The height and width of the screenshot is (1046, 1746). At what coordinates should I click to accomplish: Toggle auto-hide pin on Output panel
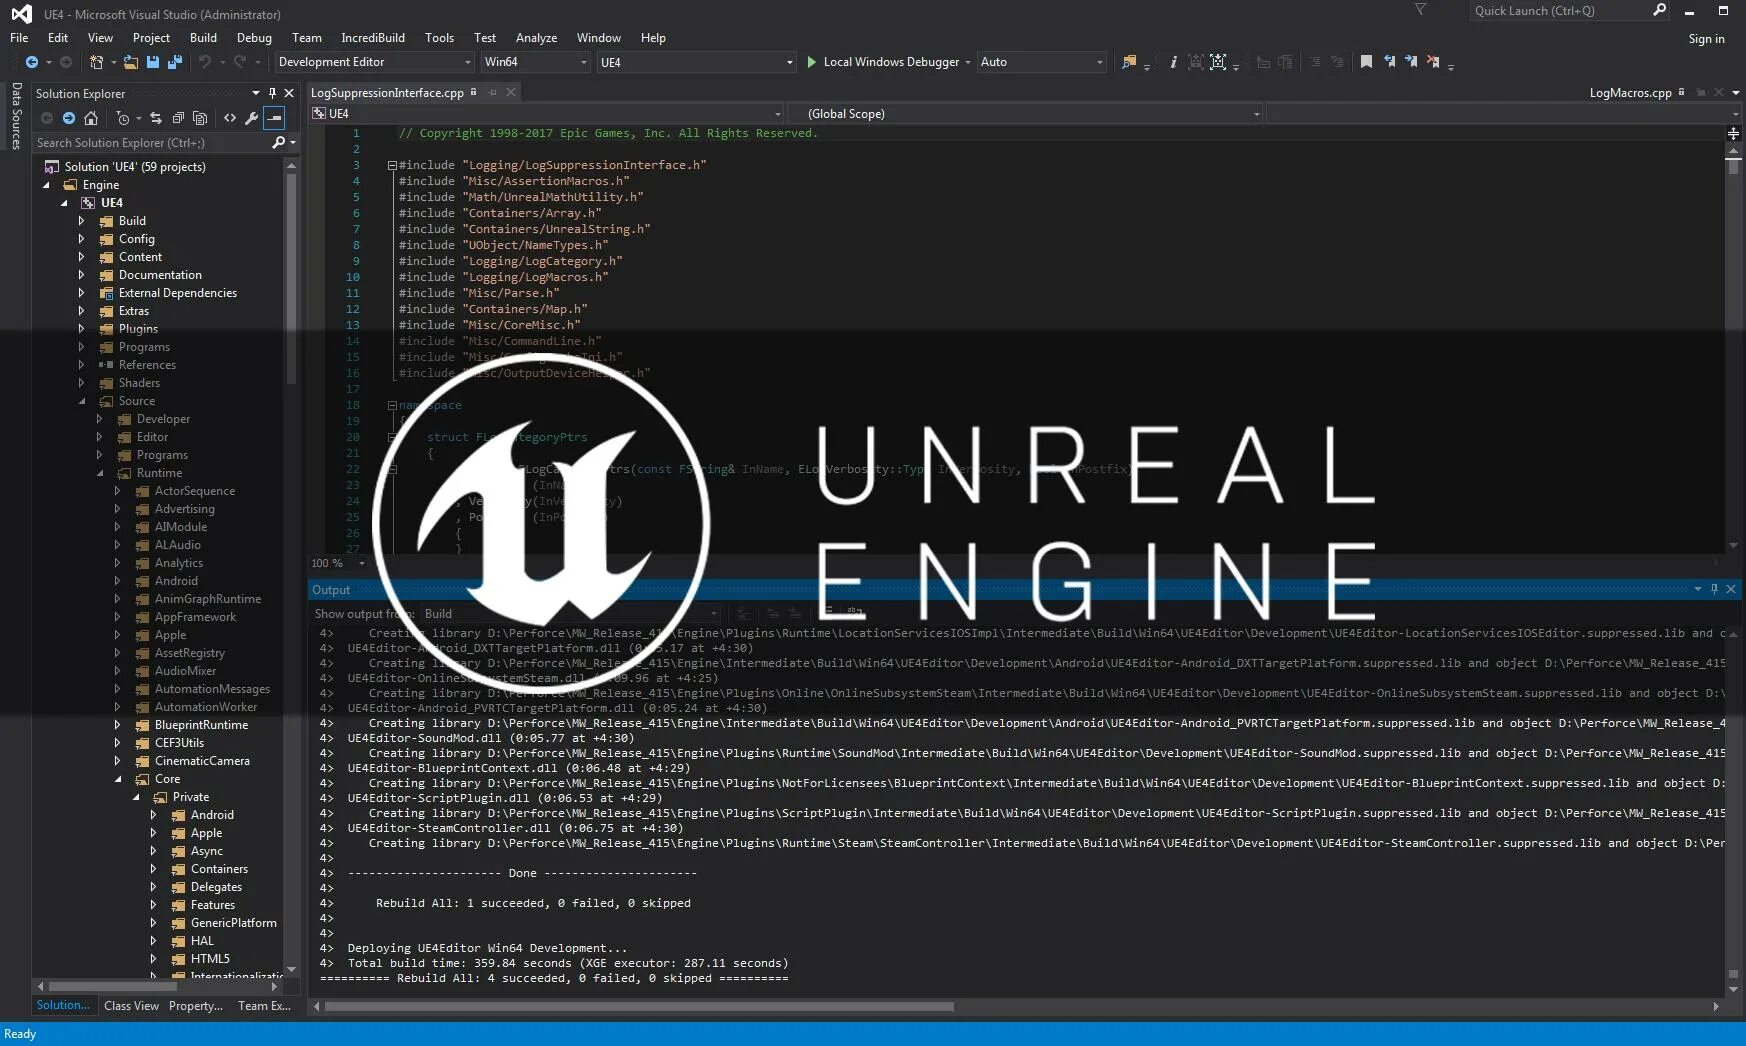pos(1714,589)
